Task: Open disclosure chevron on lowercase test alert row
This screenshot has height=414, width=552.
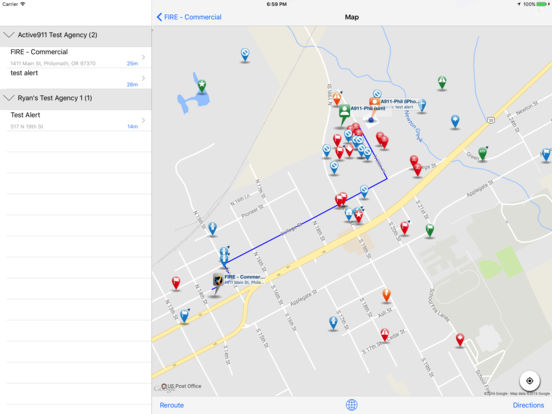Action: click(x=143, y=78)
